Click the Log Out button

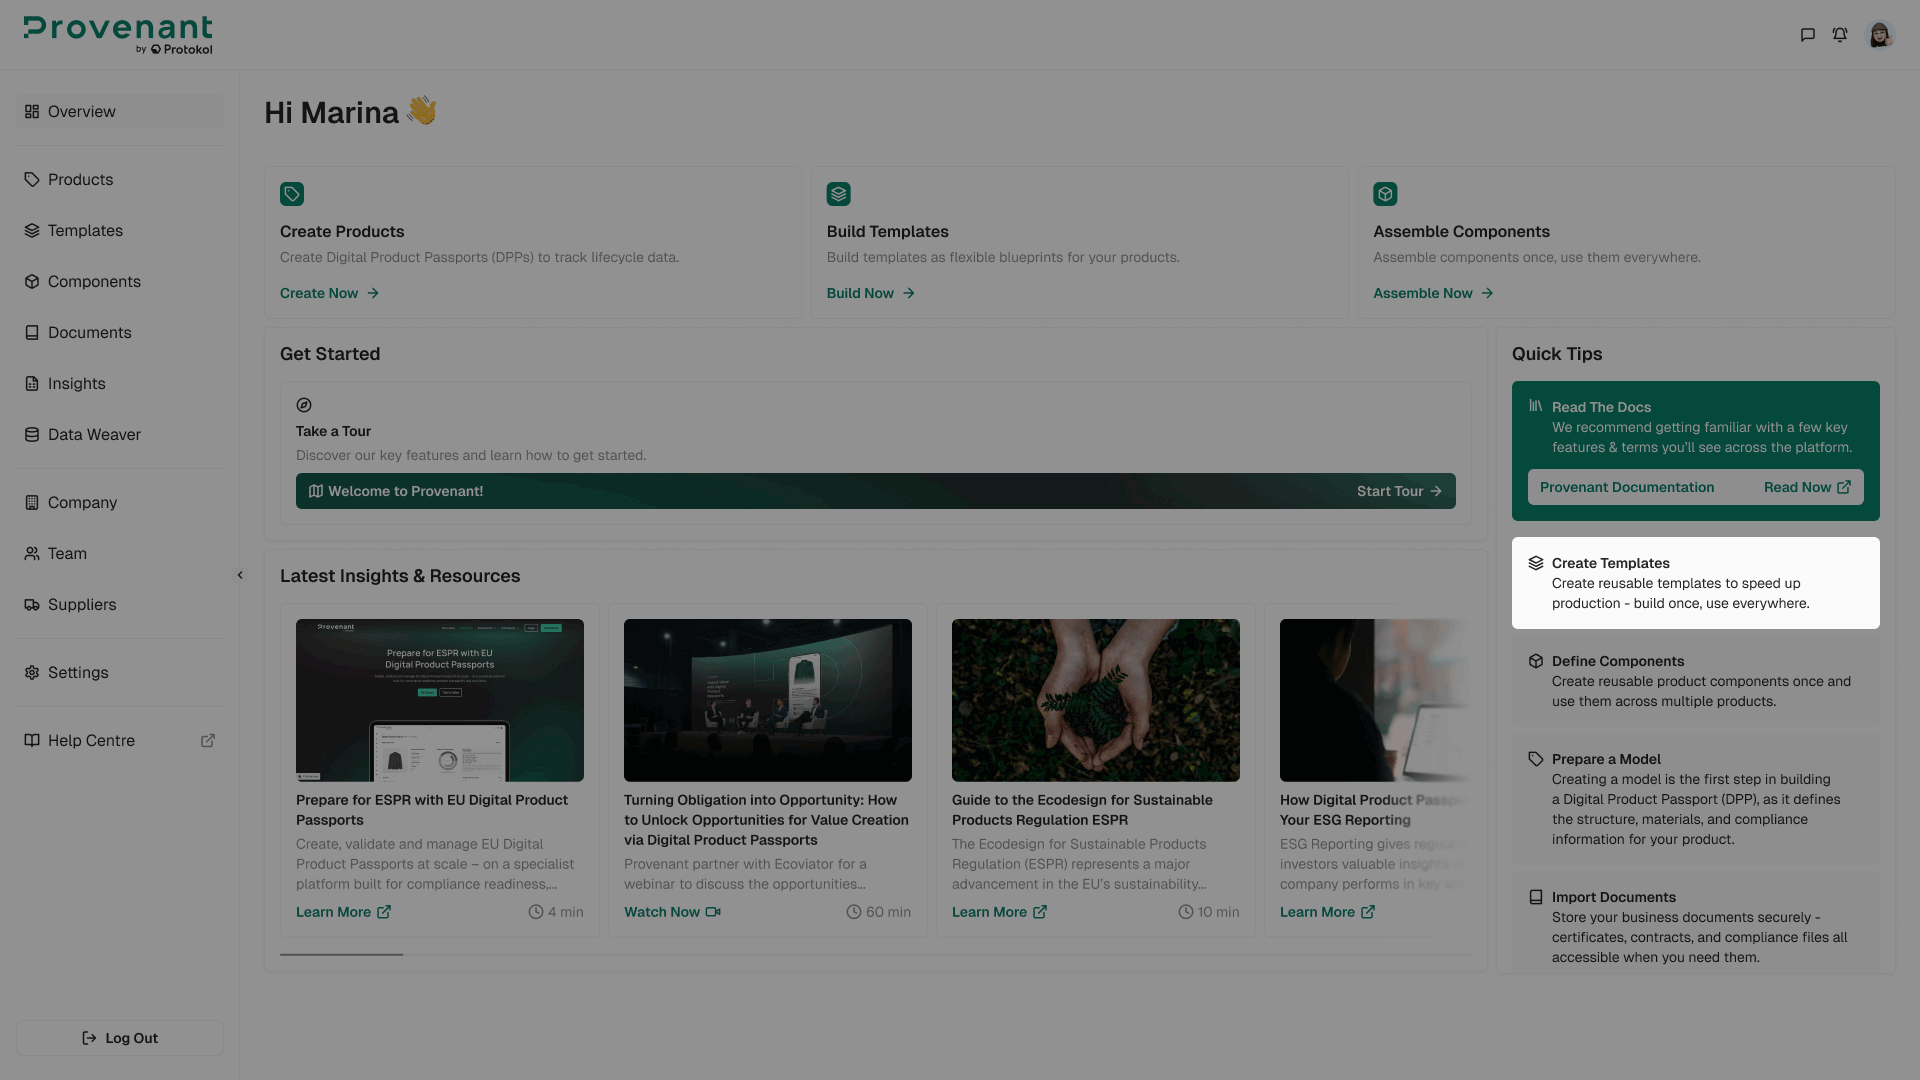(120, 1038)
